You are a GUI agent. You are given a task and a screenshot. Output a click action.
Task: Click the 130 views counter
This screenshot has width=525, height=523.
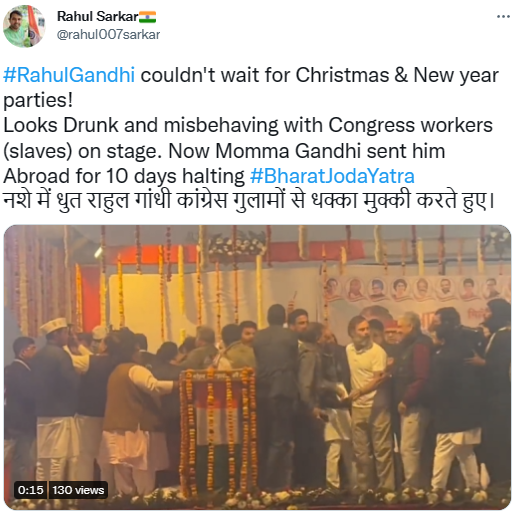(78, 490)
